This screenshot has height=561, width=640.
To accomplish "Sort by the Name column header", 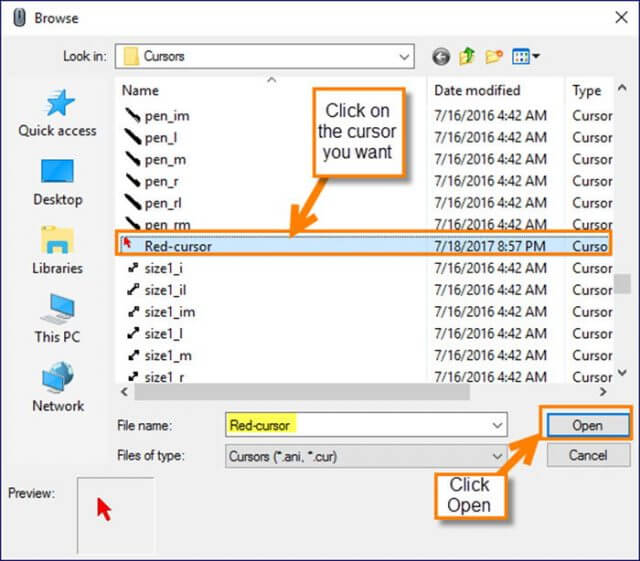I will point(140,90).
